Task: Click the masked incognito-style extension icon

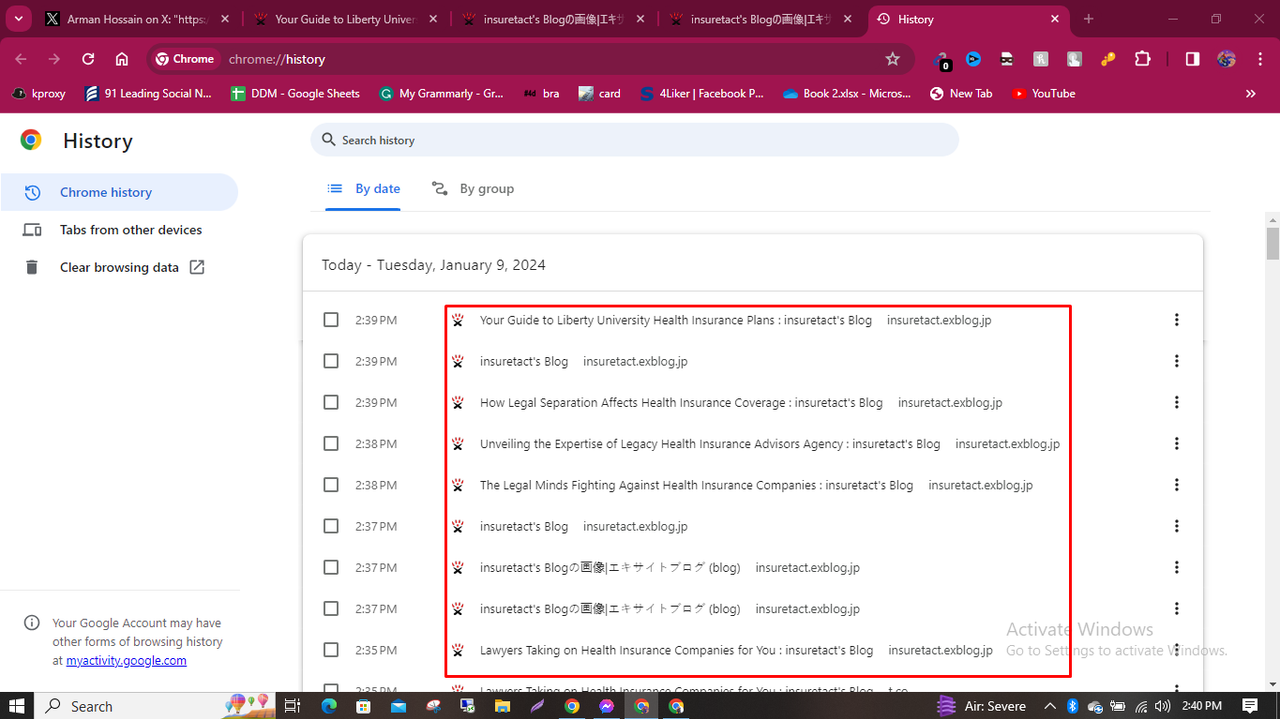Action: [1006, 59]
